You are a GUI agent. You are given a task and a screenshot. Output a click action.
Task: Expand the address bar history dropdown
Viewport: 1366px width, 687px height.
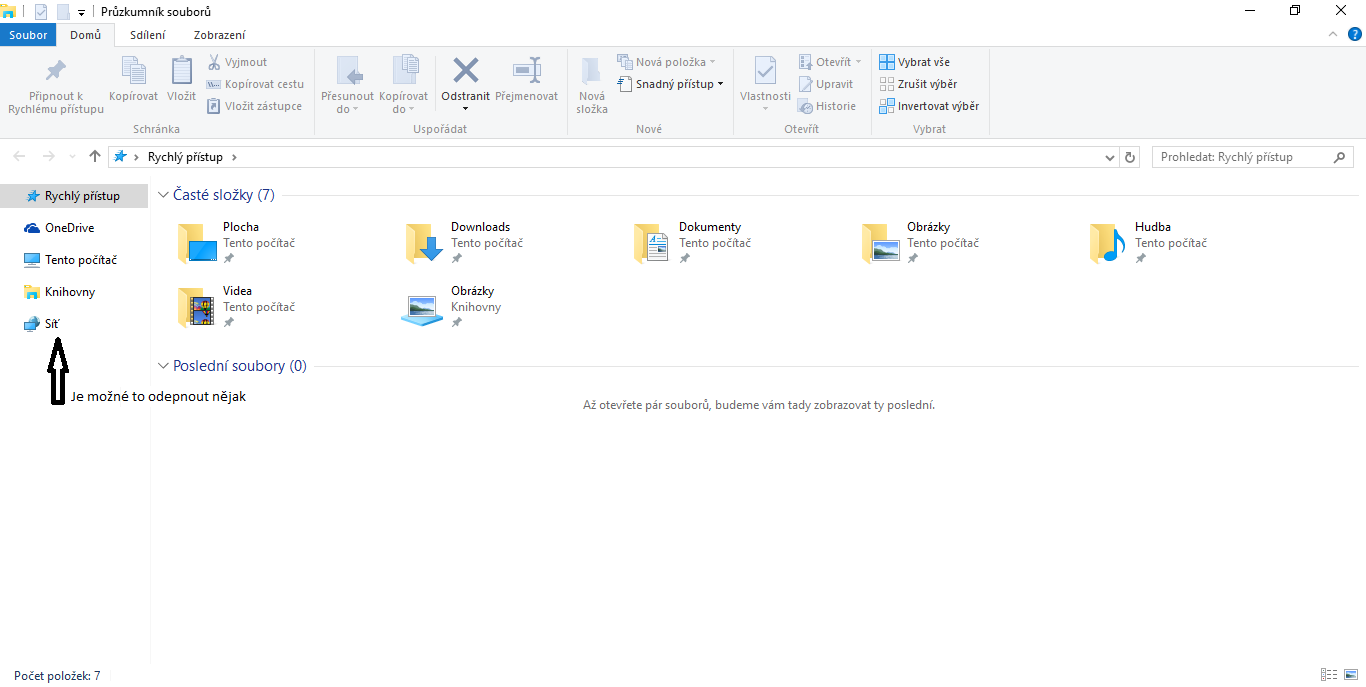pyautogui.click(x=1110, y=157)
